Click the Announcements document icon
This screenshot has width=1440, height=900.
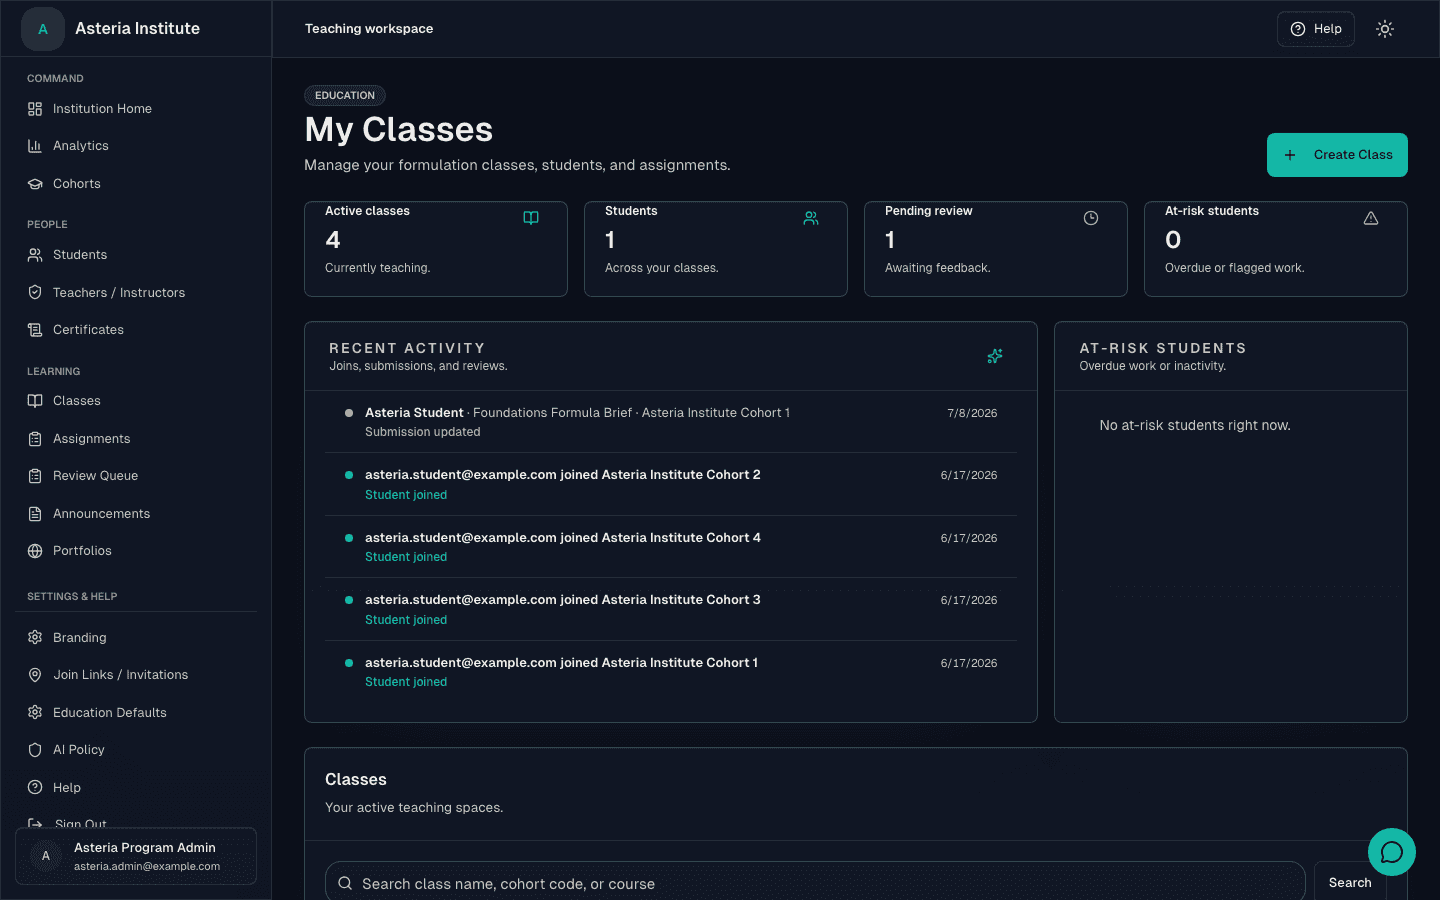[x=35, y=514]
